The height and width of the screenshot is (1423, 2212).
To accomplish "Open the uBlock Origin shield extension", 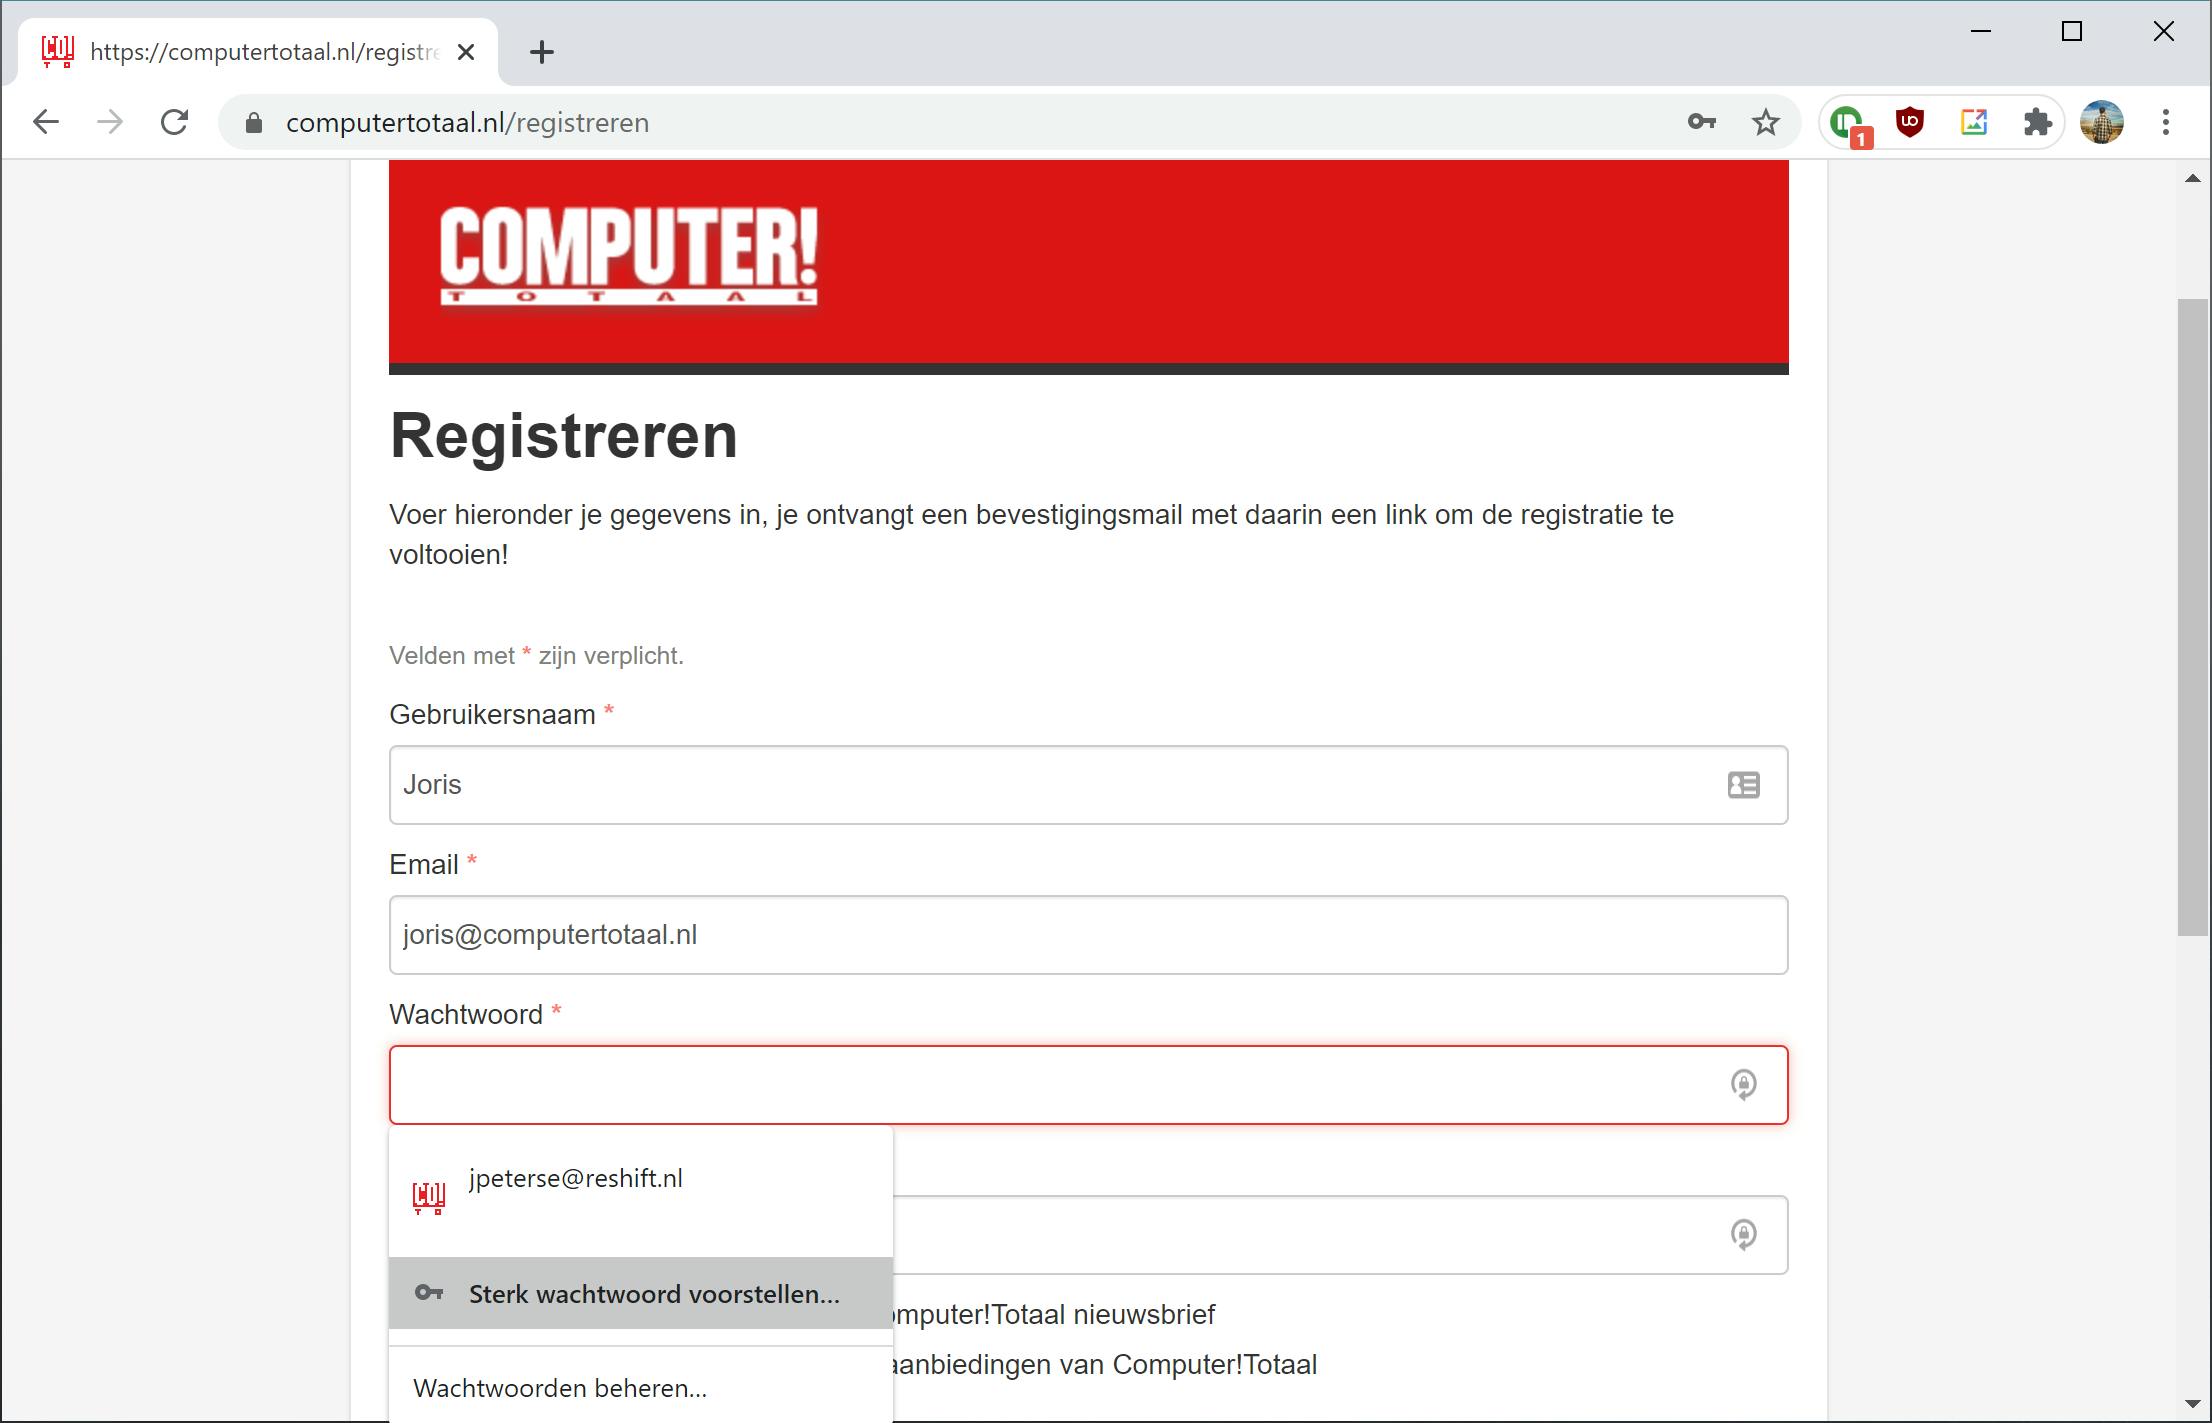I will 1910,122.
